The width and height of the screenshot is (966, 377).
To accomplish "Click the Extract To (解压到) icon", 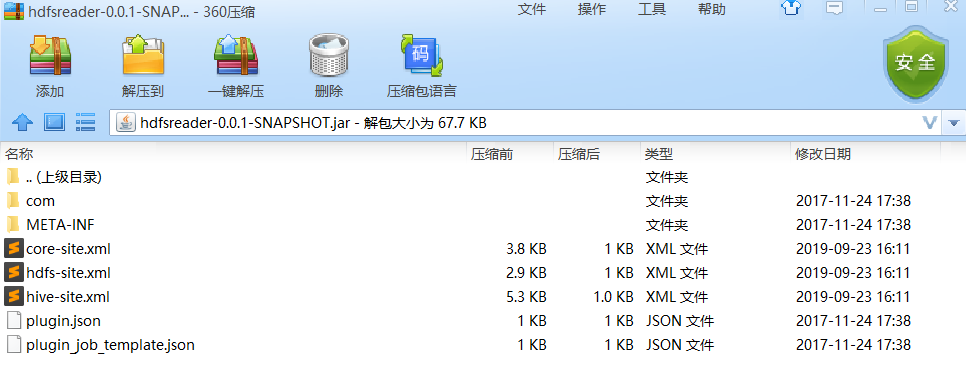I will 143,56.
